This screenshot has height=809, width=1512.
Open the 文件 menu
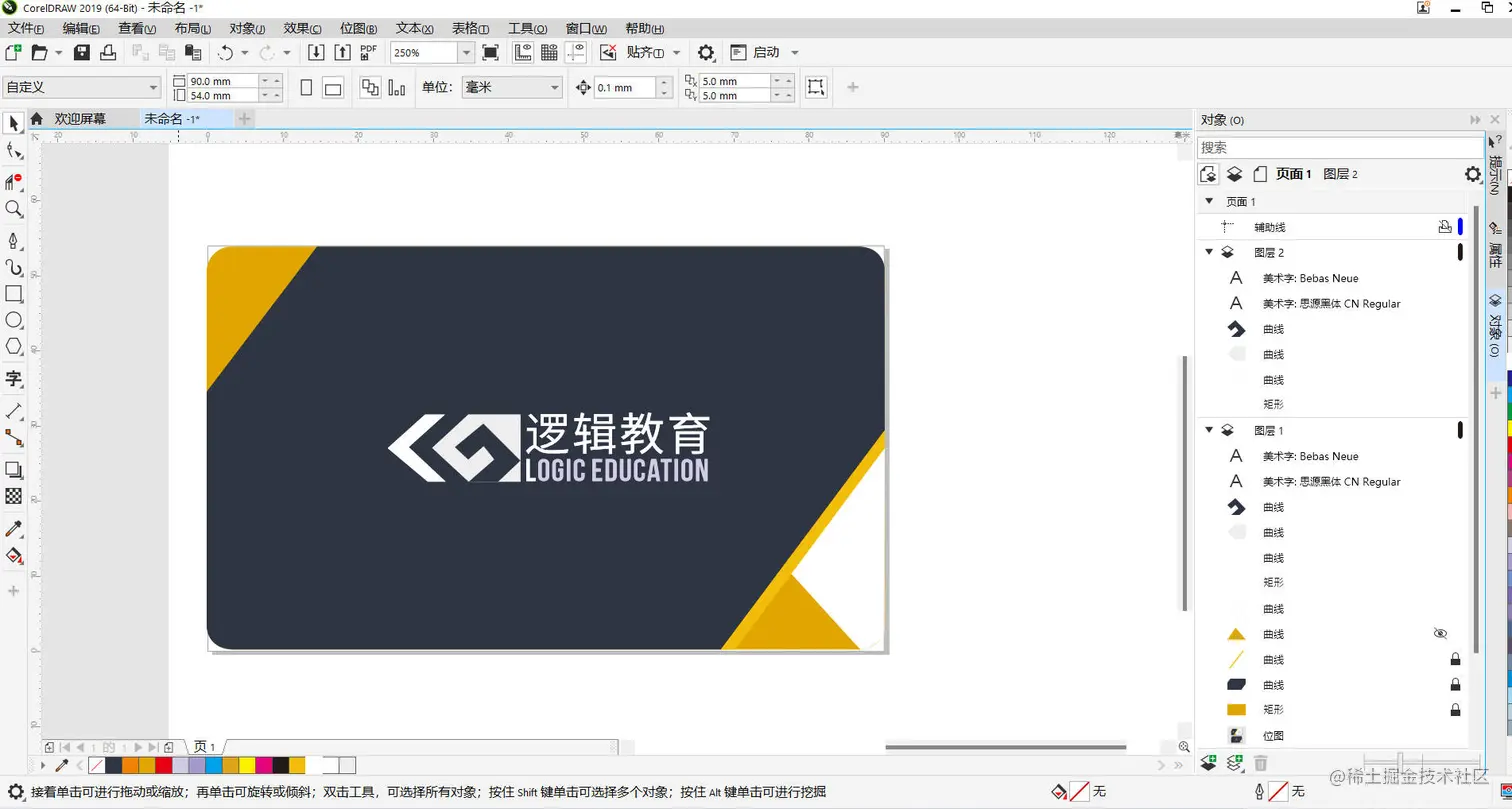(x=26, y=28)
